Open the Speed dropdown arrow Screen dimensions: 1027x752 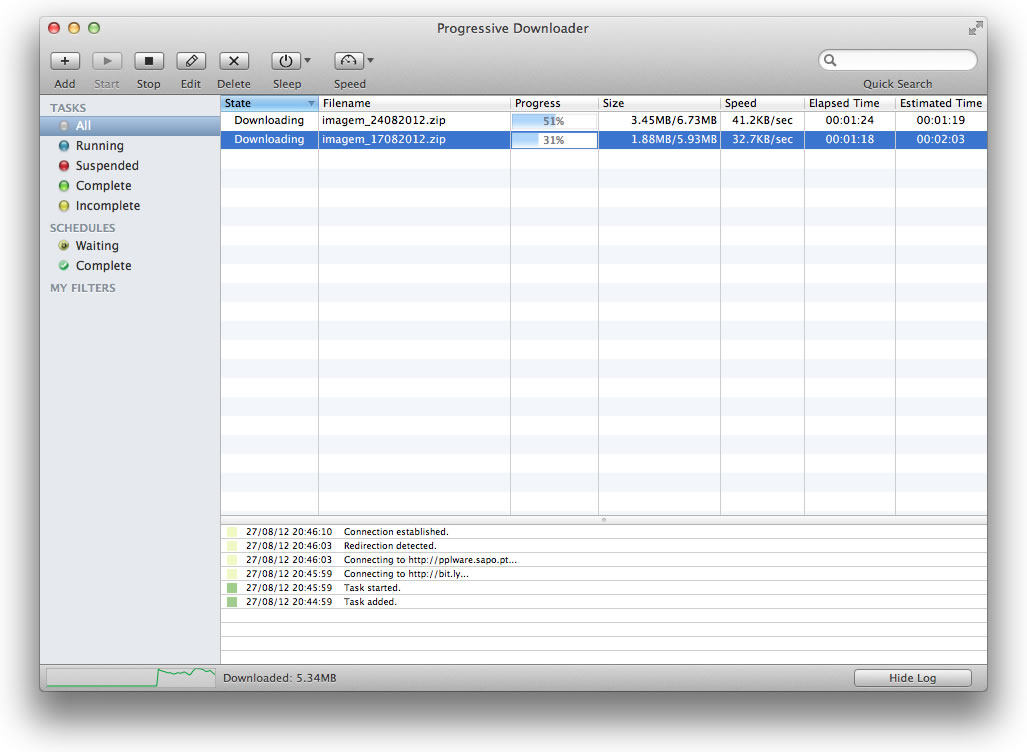371,61
